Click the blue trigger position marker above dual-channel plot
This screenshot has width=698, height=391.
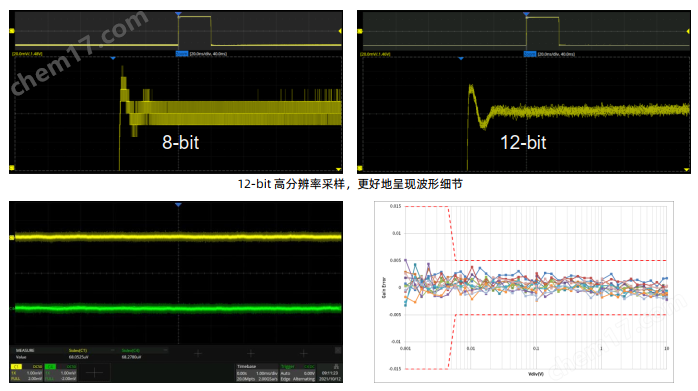178,204
